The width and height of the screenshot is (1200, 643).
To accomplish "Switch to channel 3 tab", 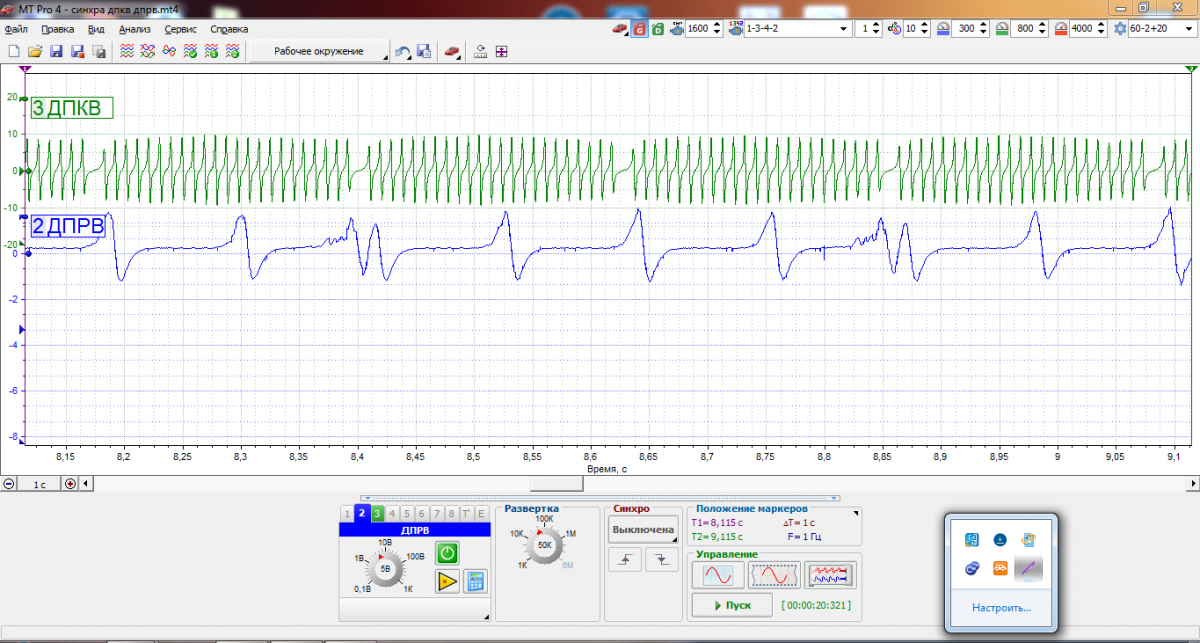I will pyautogui.click(x=378, y=514).
